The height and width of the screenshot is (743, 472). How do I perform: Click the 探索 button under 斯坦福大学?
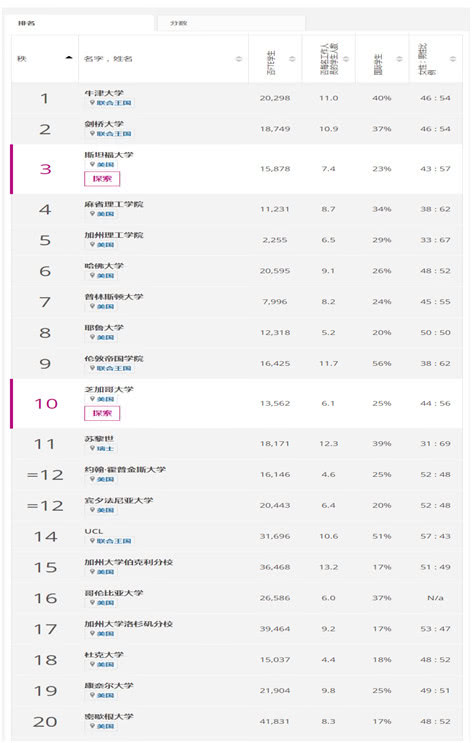[x=102, y=179]
